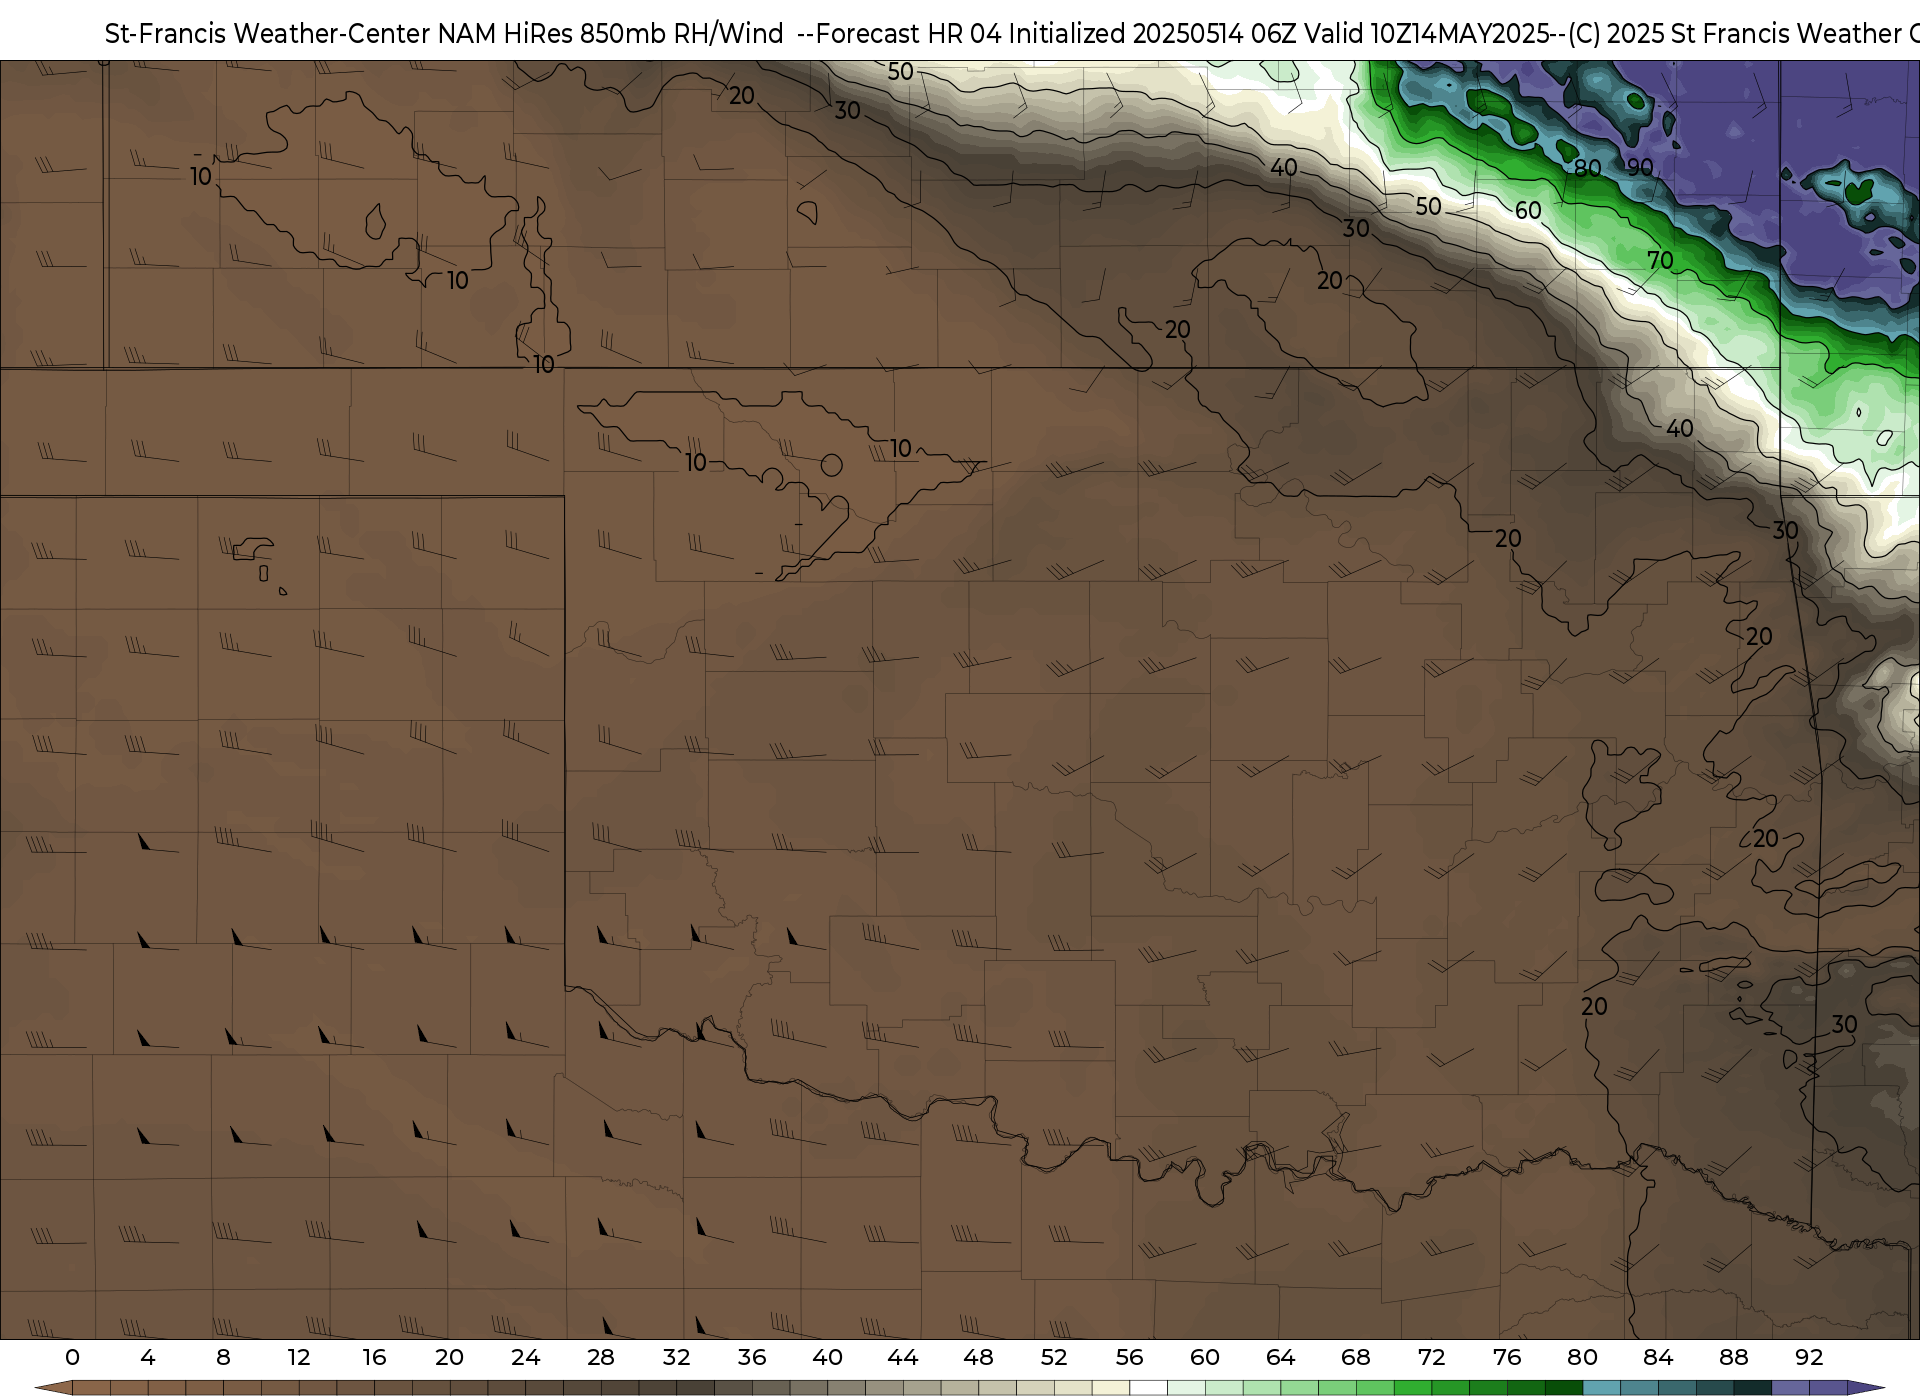Click the '68' tick label on the colorbar
This screenshot has width=1920, height=1400.
pyautogui.click(x=1356, y=1357)
